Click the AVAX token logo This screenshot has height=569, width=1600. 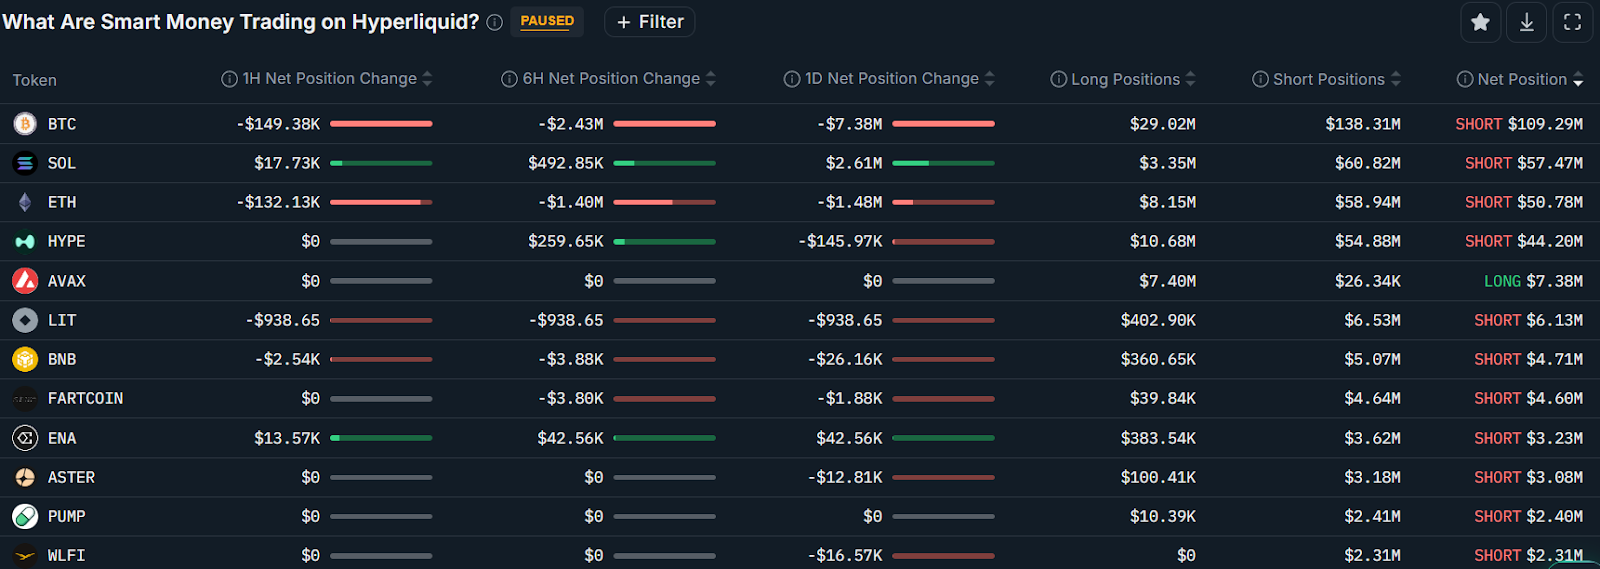click(25, 281)
